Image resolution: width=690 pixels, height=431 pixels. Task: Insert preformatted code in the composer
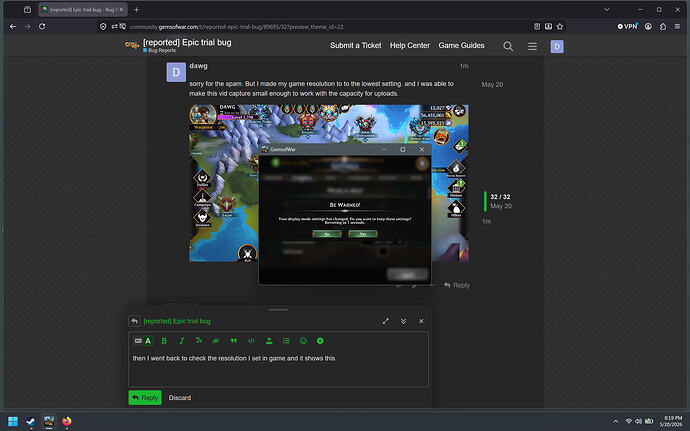pyautogui.click(x=251, y=341)
